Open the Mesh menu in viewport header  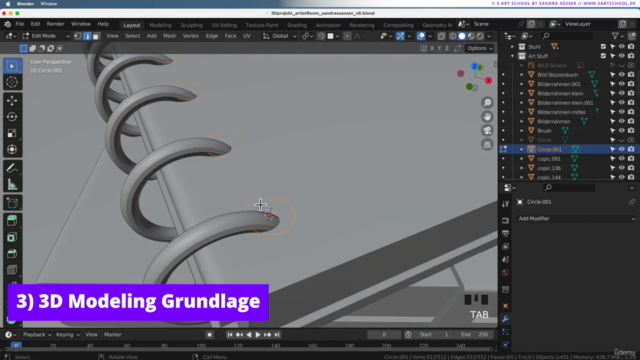[x=169, y=36]
